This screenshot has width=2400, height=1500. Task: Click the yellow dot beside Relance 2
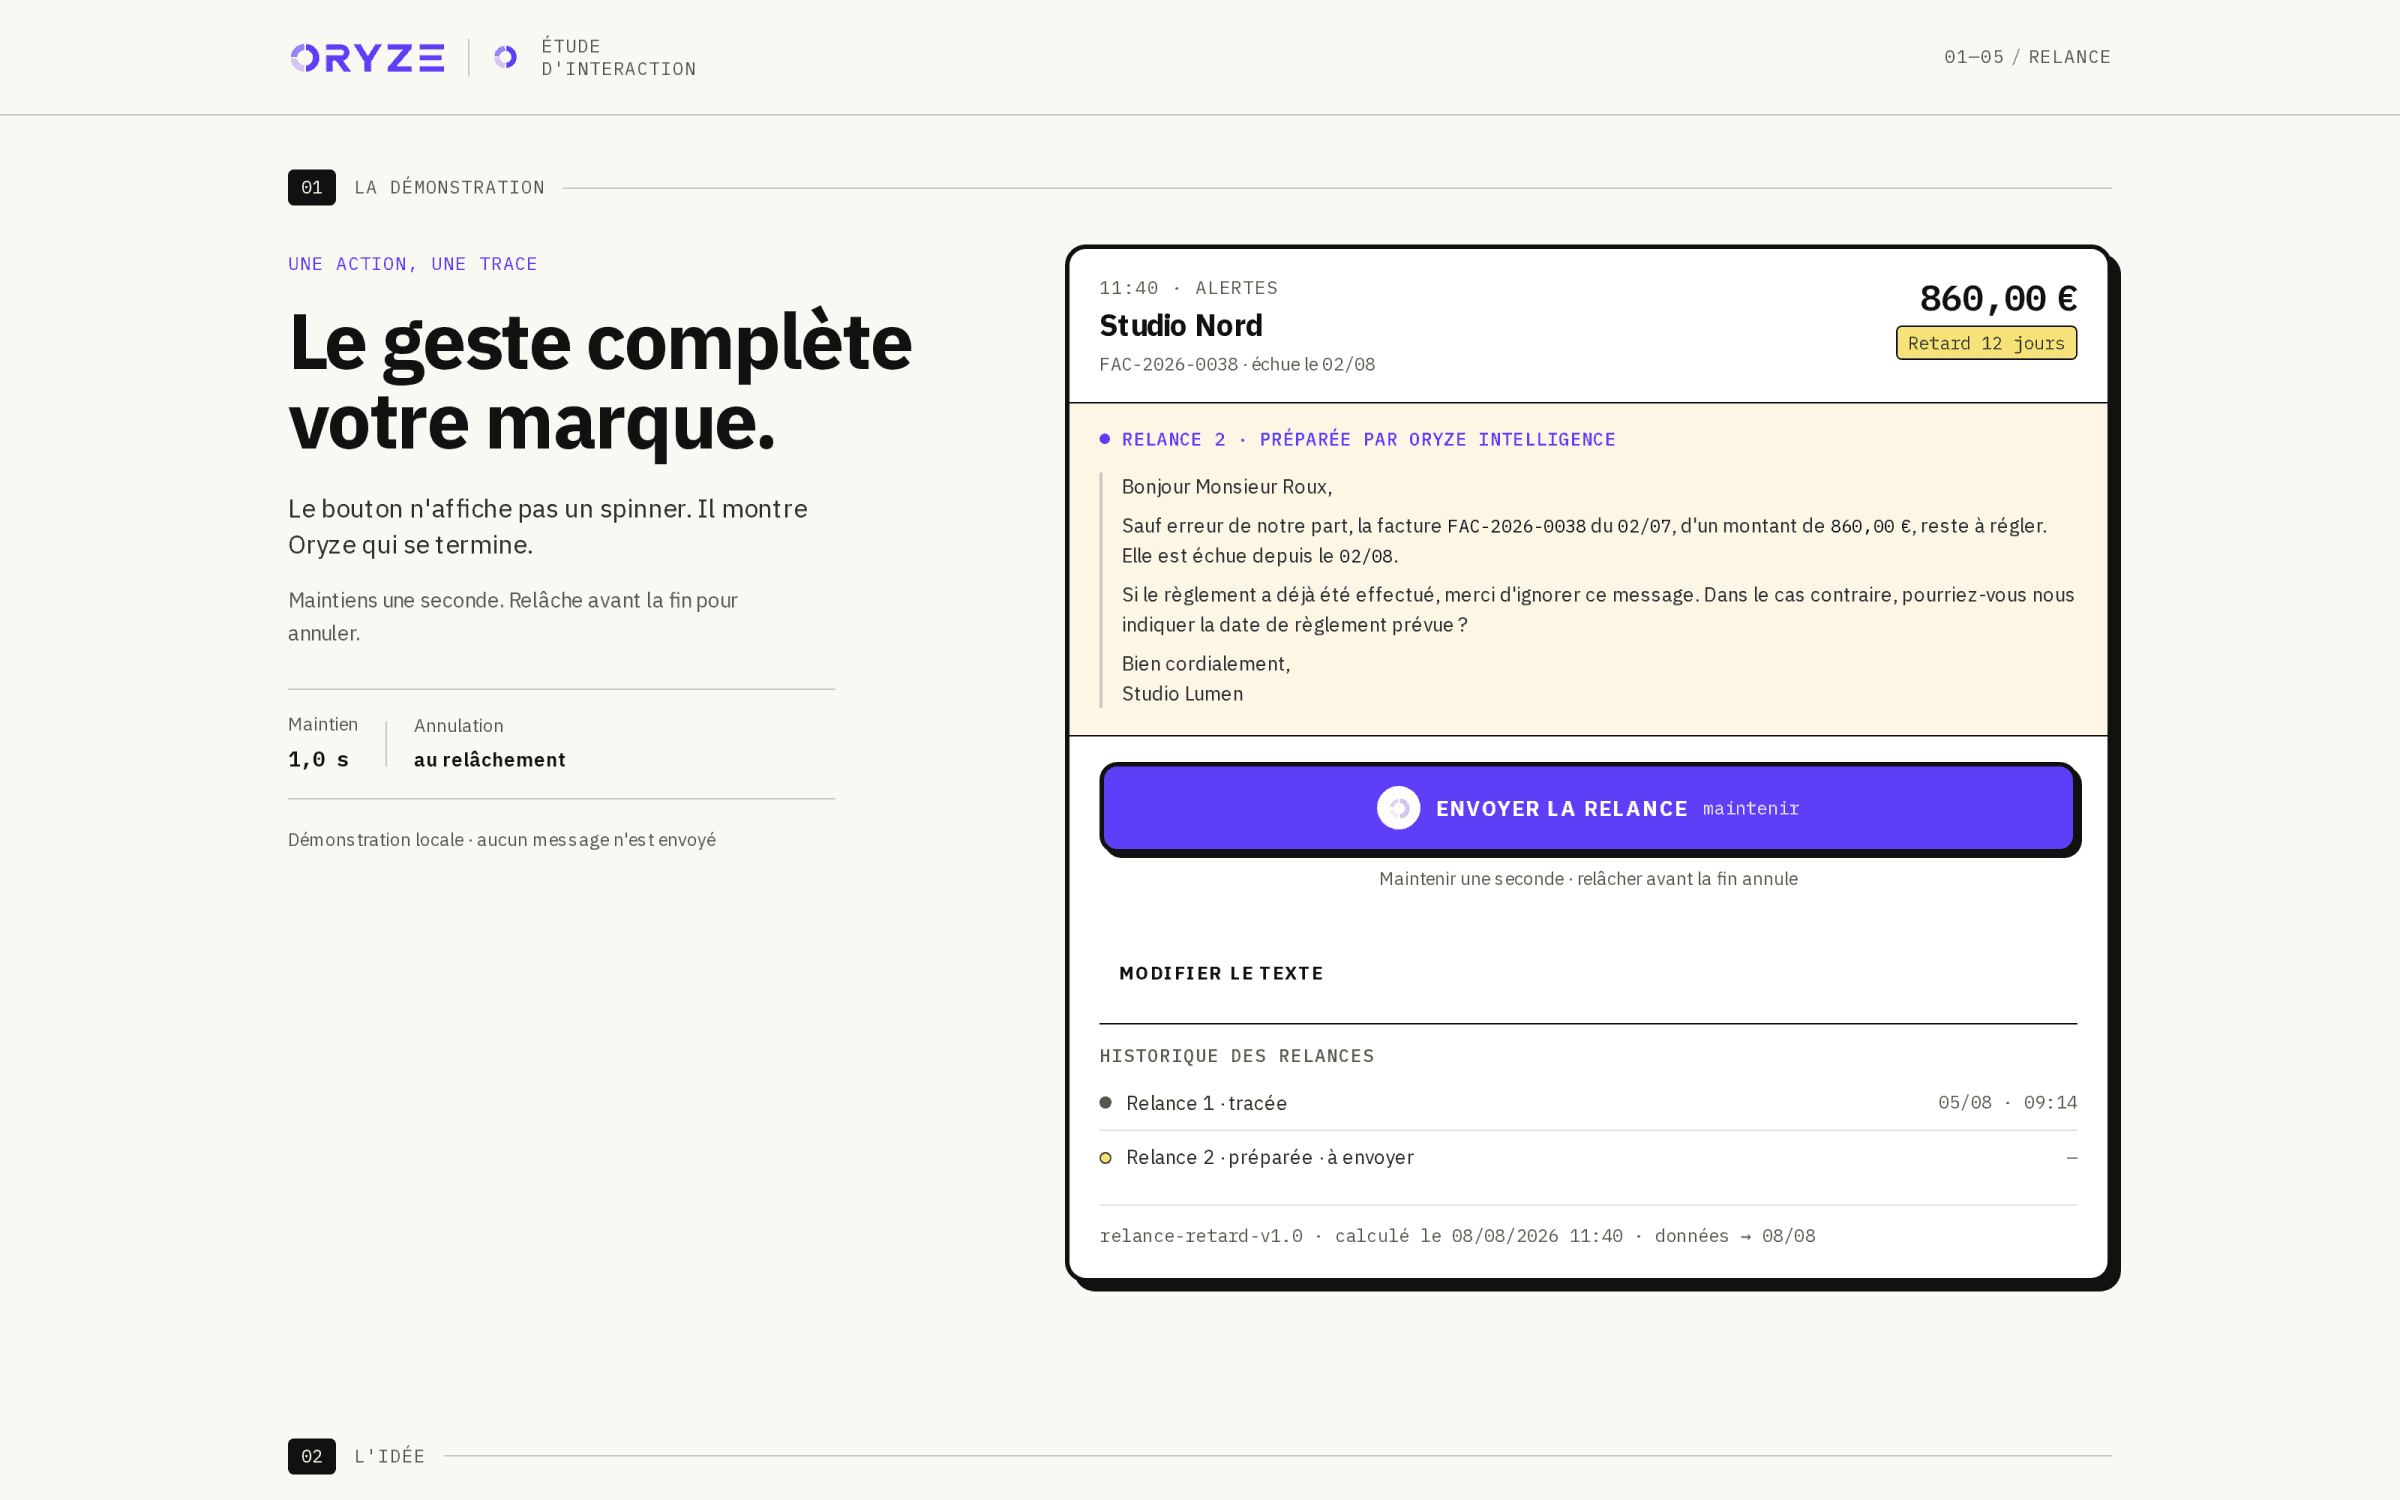point(1106,1158)
